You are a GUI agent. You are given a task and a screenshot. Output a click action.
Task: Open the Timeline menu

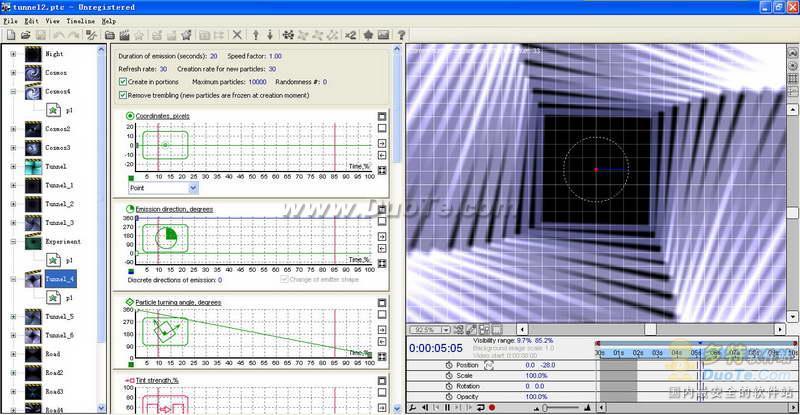click(x=81, y=21)
